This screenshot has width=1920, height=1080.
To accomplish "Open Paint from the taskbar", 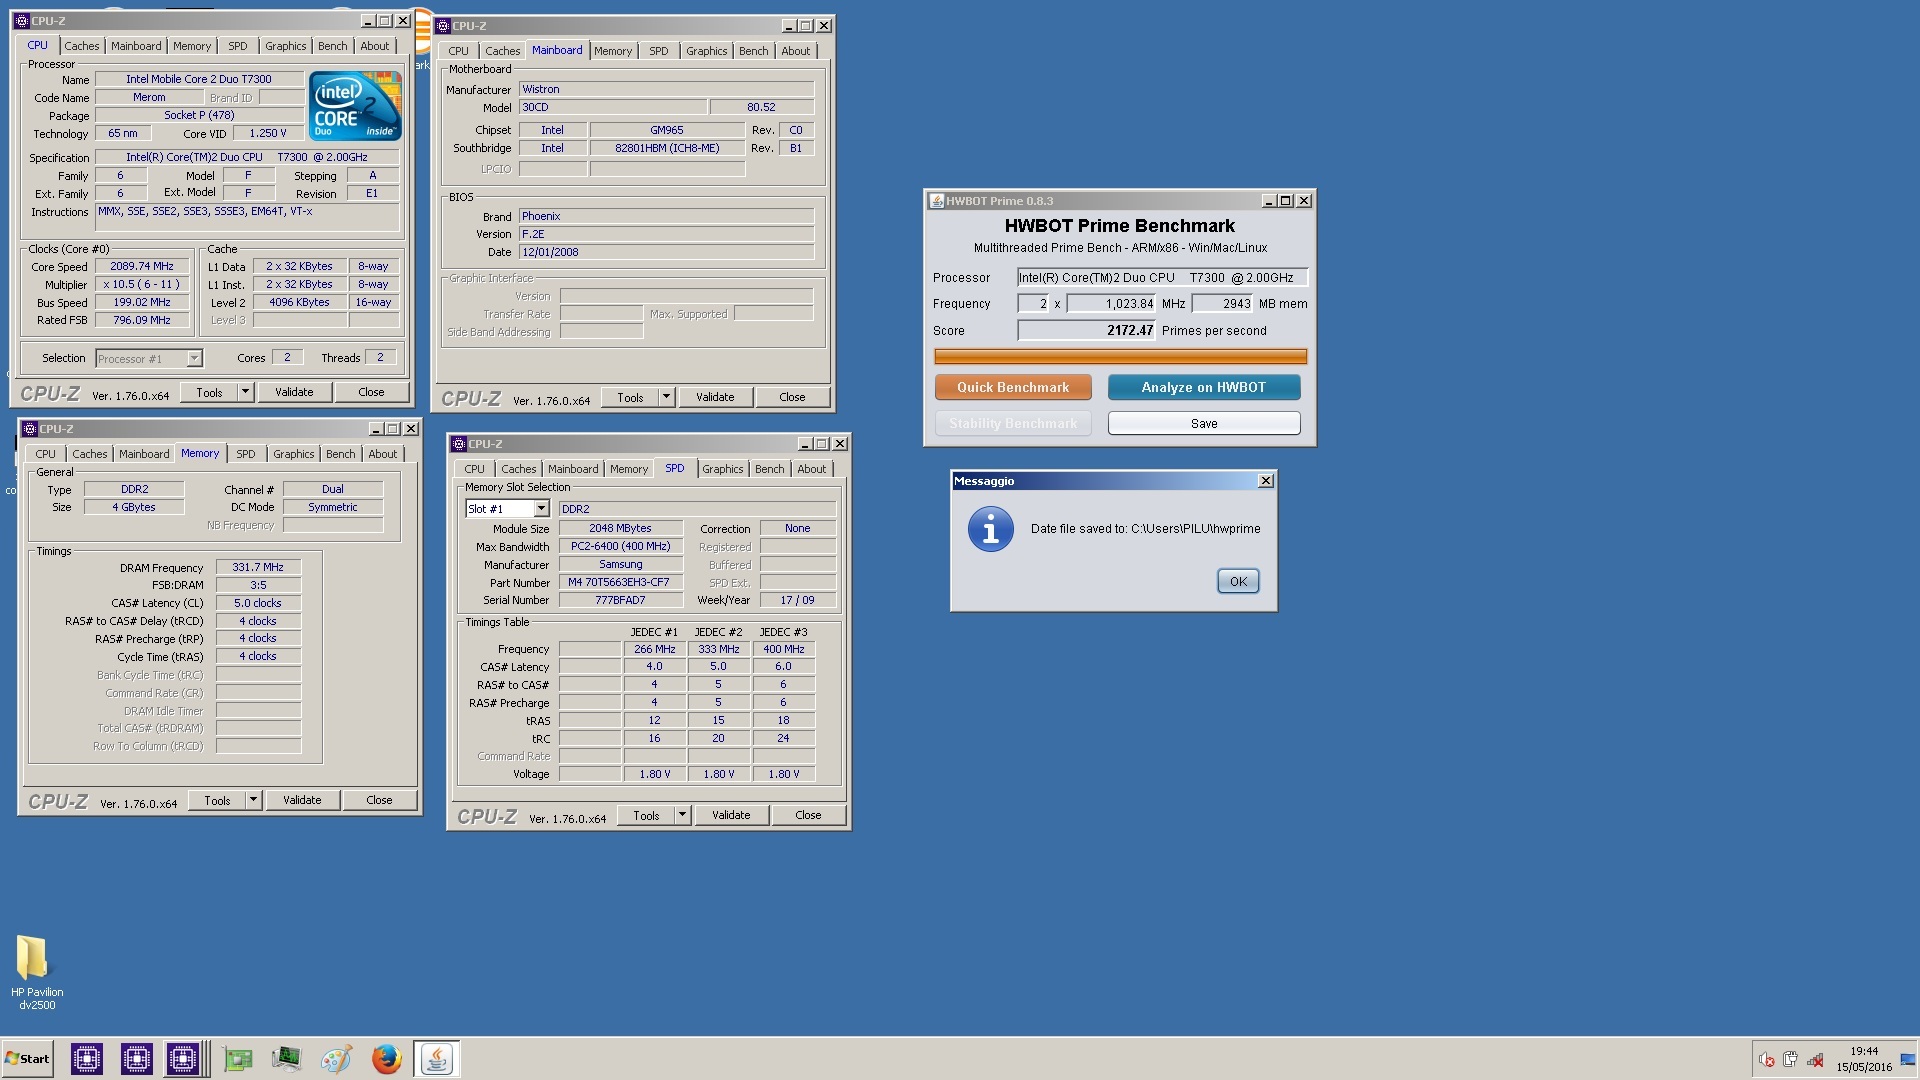I will 336,1059.
